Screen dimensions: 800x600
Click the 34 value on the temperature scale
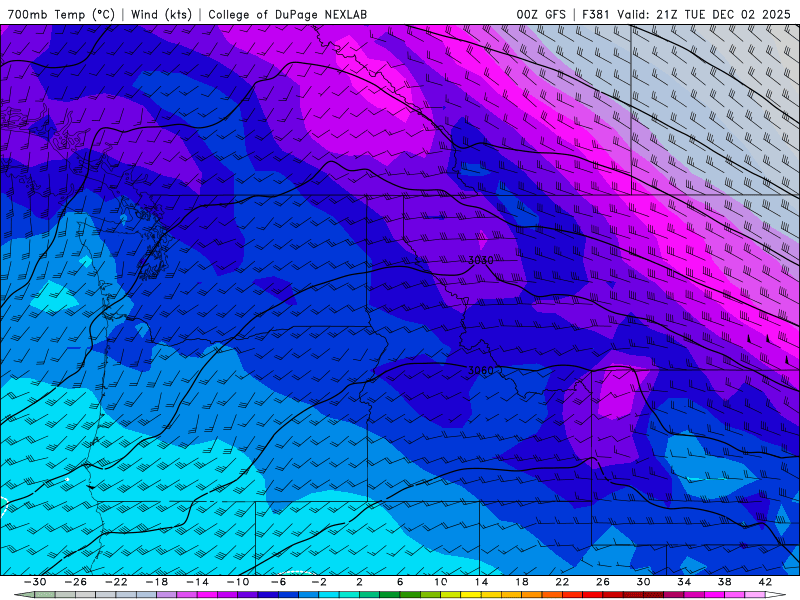click(x=684, y=582)
